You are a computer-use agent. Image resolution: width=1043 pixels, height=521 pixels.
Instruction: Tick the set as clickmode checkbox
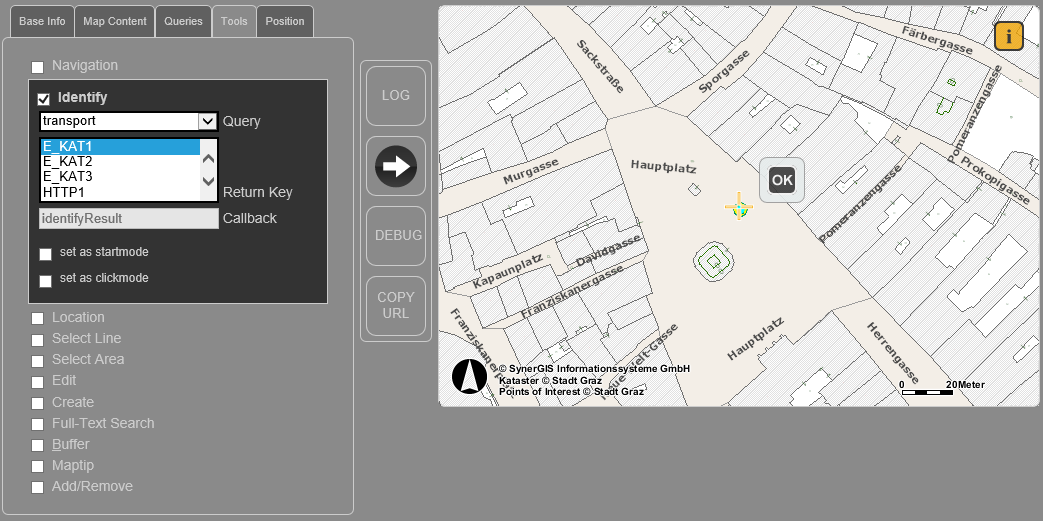[45, 281]
